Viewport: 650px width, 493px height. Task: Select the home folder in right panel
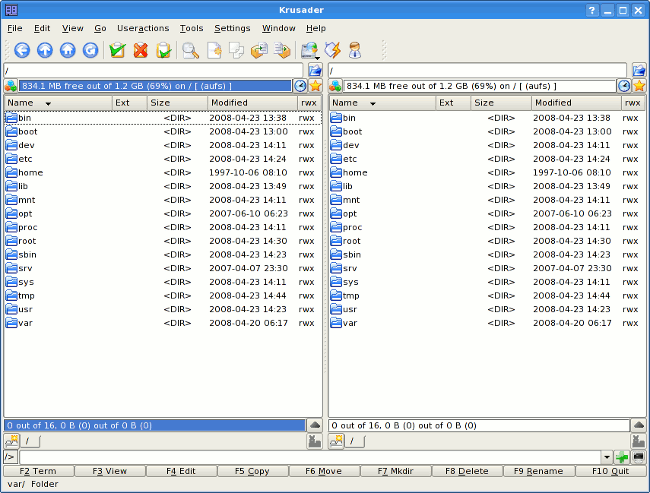coord(487,172)
